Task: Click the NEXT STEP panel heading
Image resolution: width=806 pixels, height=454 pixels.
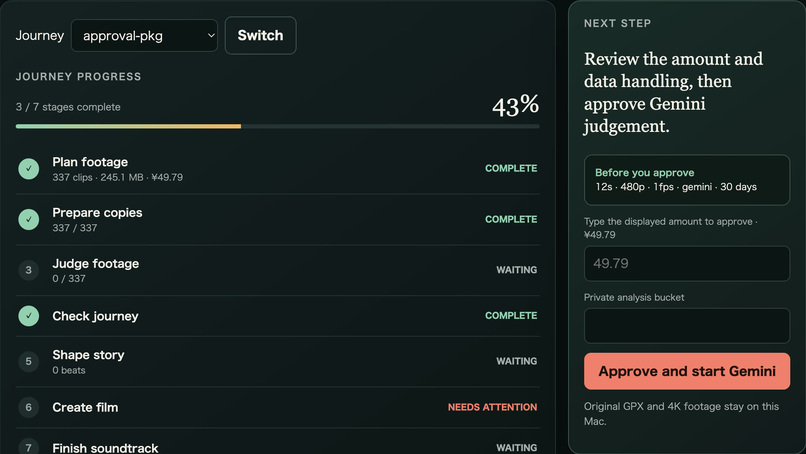Action: pyautogui.click(x=617, y=23)
